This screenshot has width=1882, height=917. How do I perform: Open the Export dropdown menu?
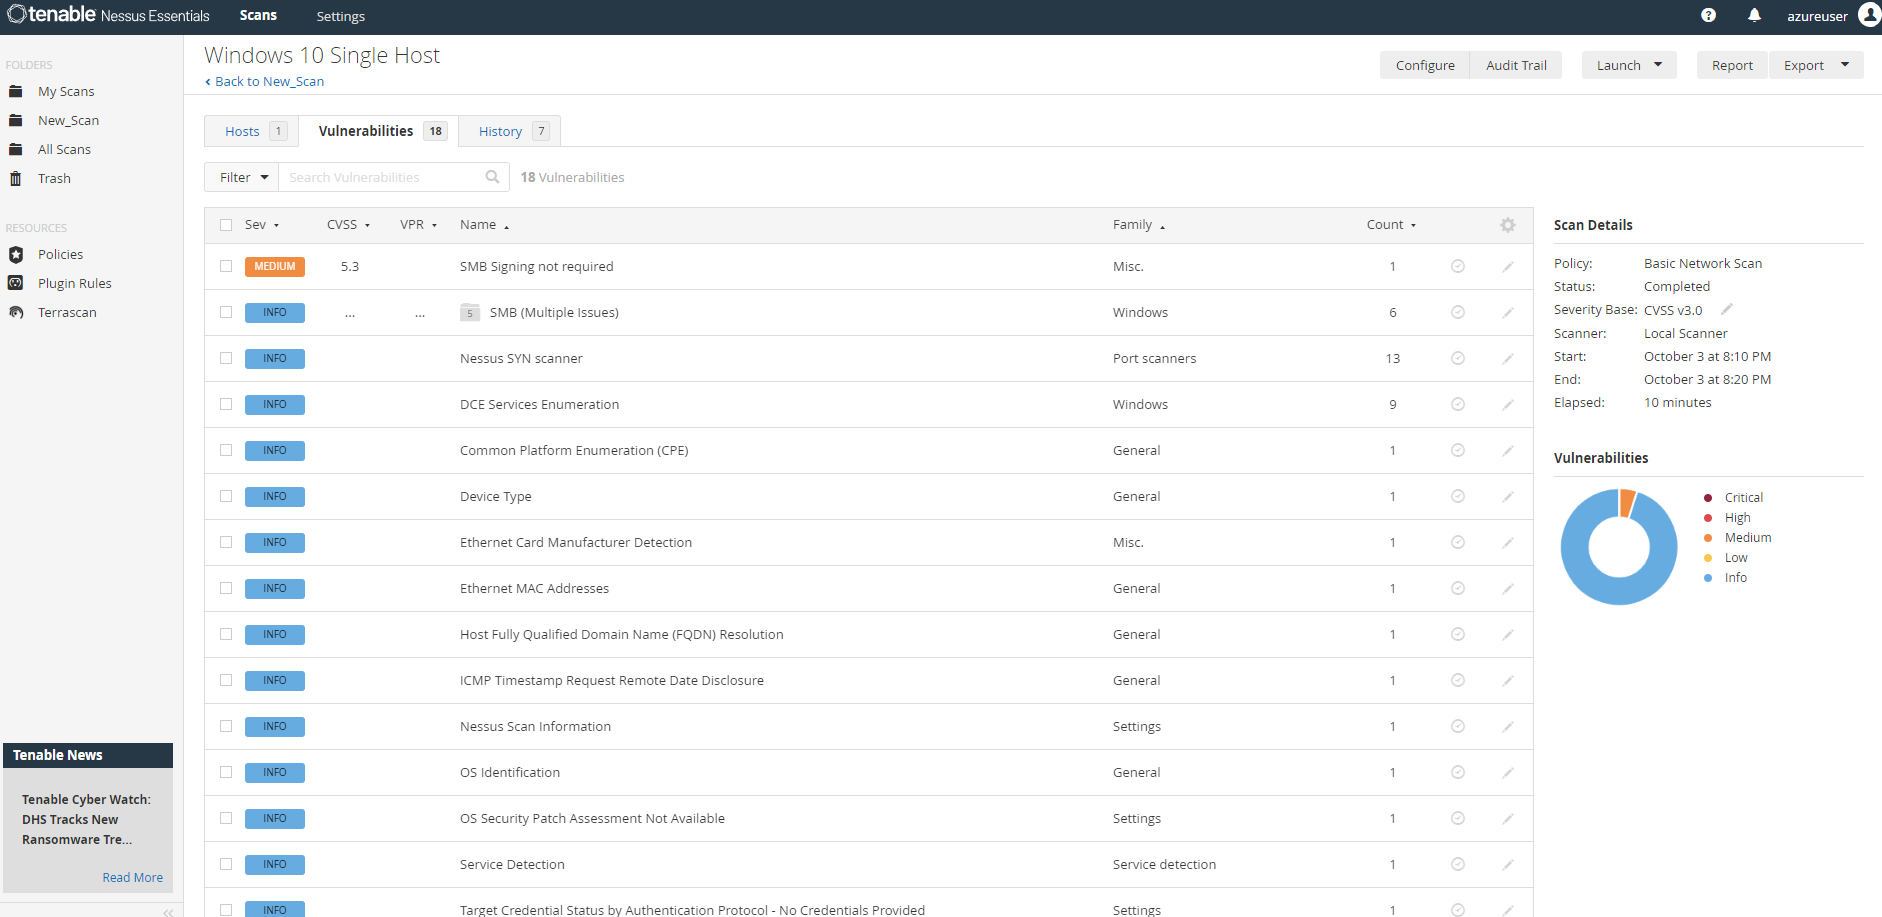[x=1816, y=65]
